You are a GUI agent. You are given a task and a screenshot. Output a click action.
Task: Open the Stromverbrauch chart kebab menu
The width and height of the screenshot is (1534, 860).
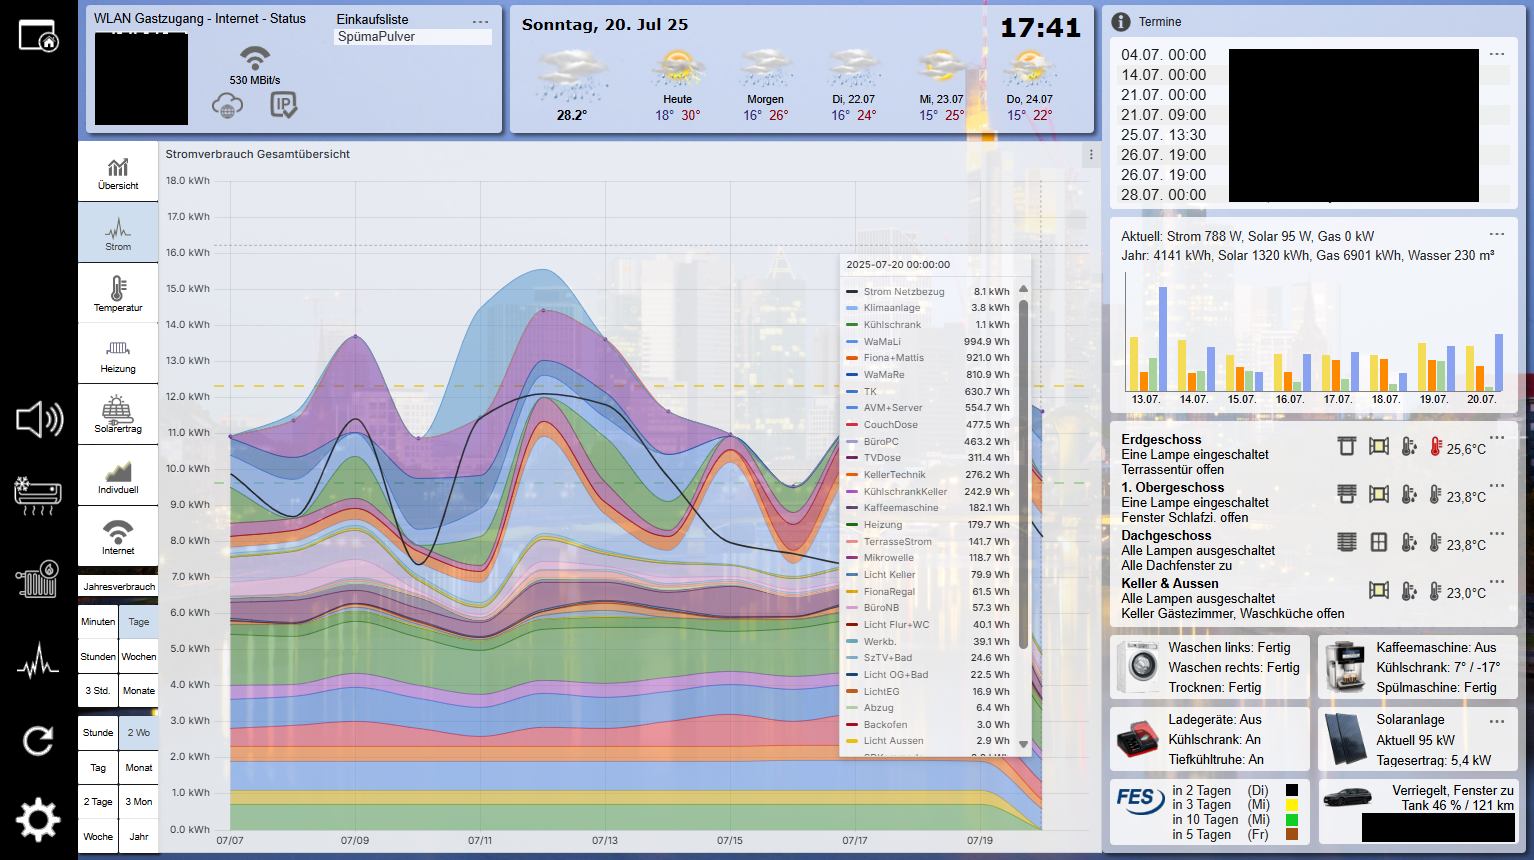[x=1091, y=155]
